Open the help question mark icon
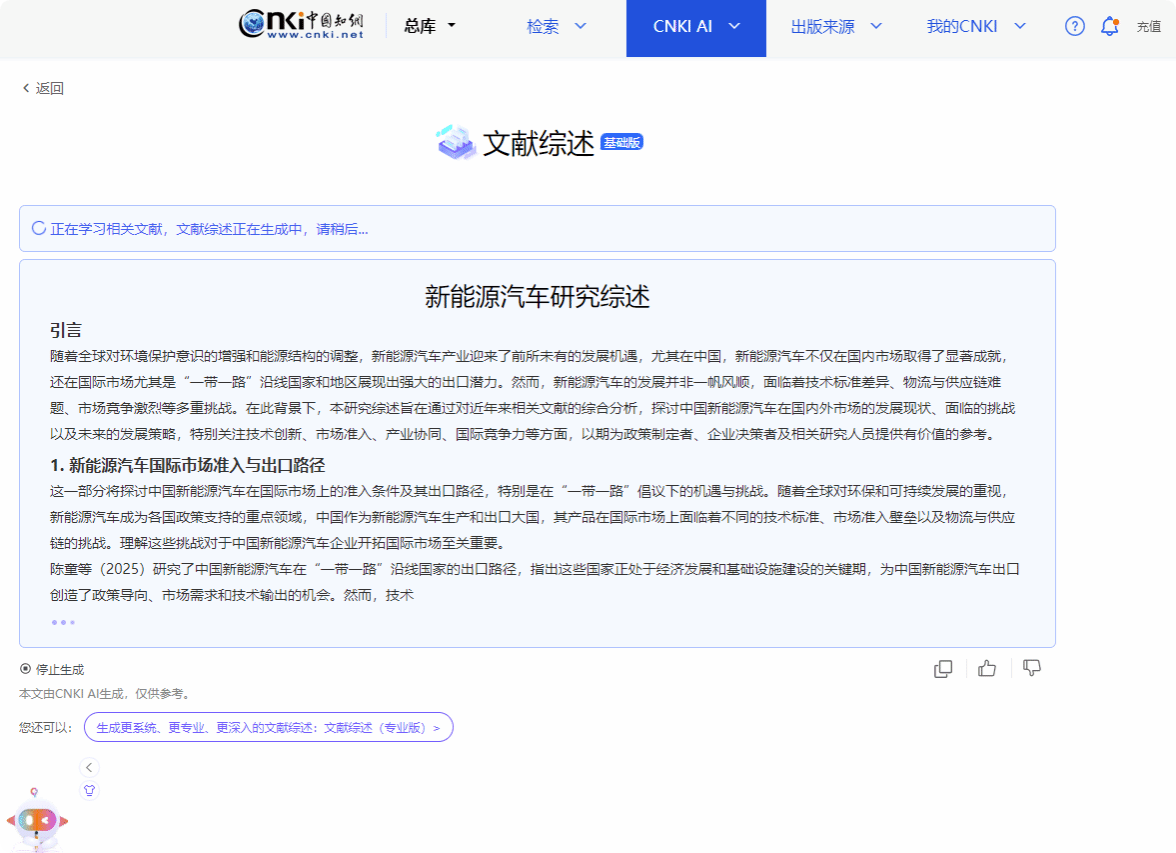The width and height of the screenshot is (1176, 853). (1074, 27)
